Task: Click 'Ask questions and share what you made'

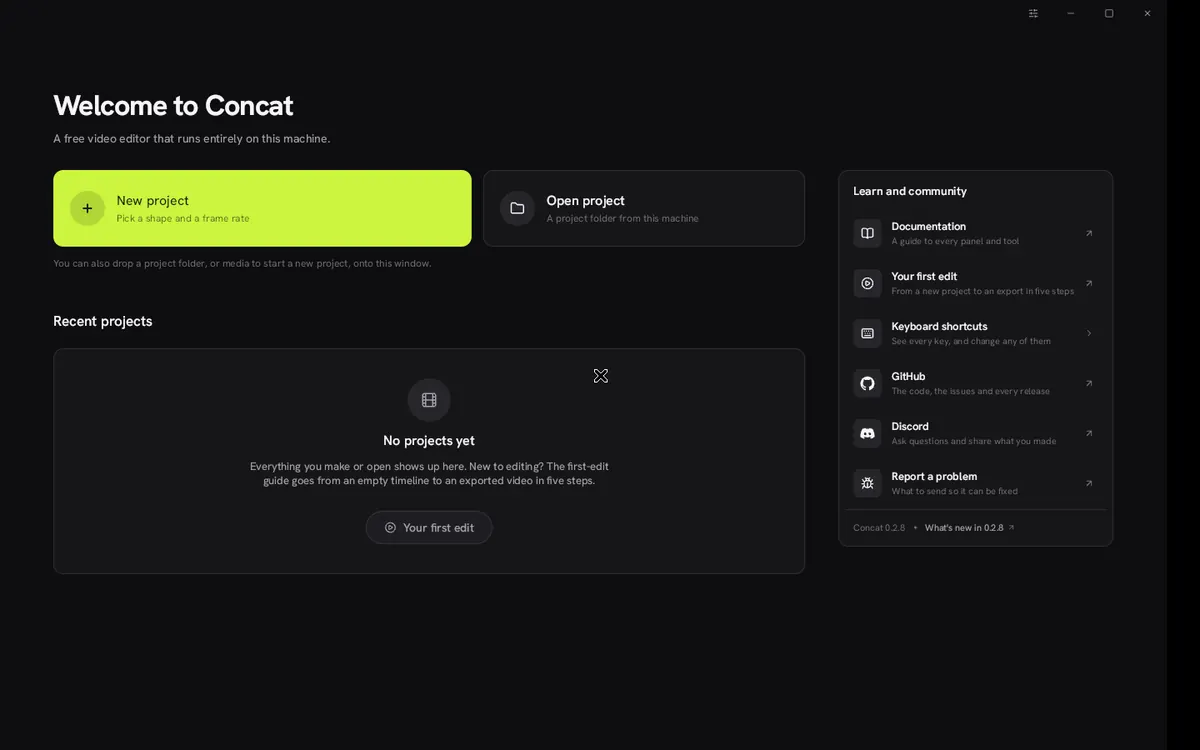Action: click(x=974, y=441)
